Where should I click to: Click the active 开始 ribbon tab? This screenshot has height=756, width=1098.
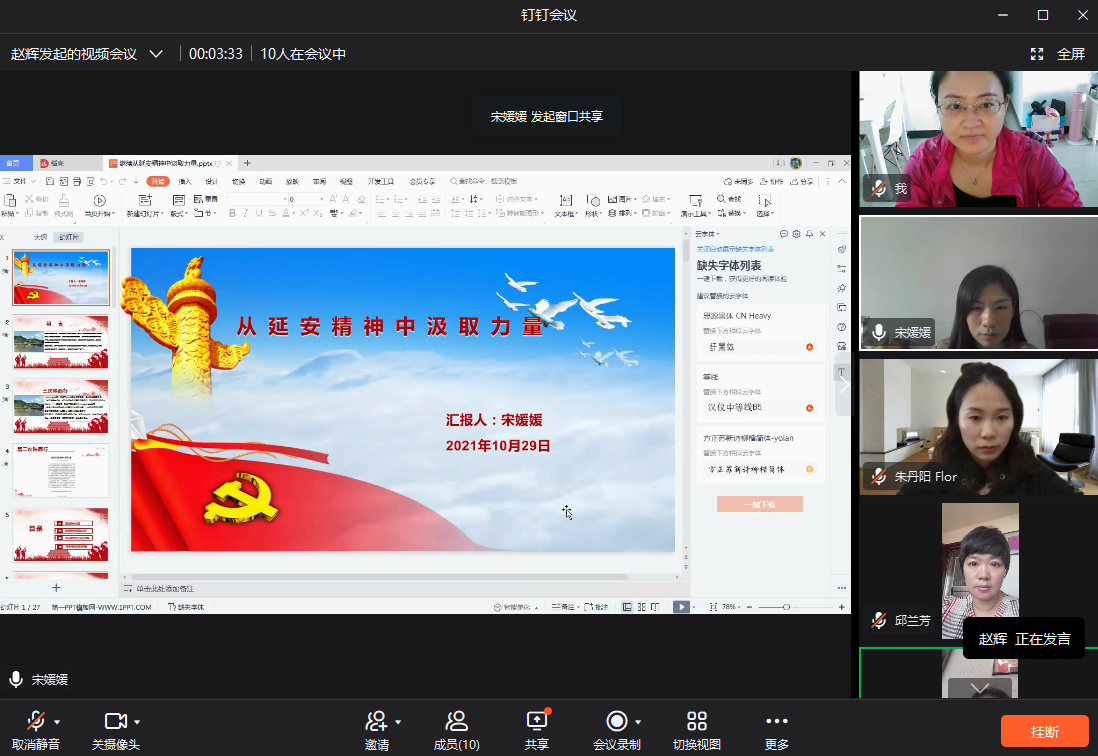[158, 181]
